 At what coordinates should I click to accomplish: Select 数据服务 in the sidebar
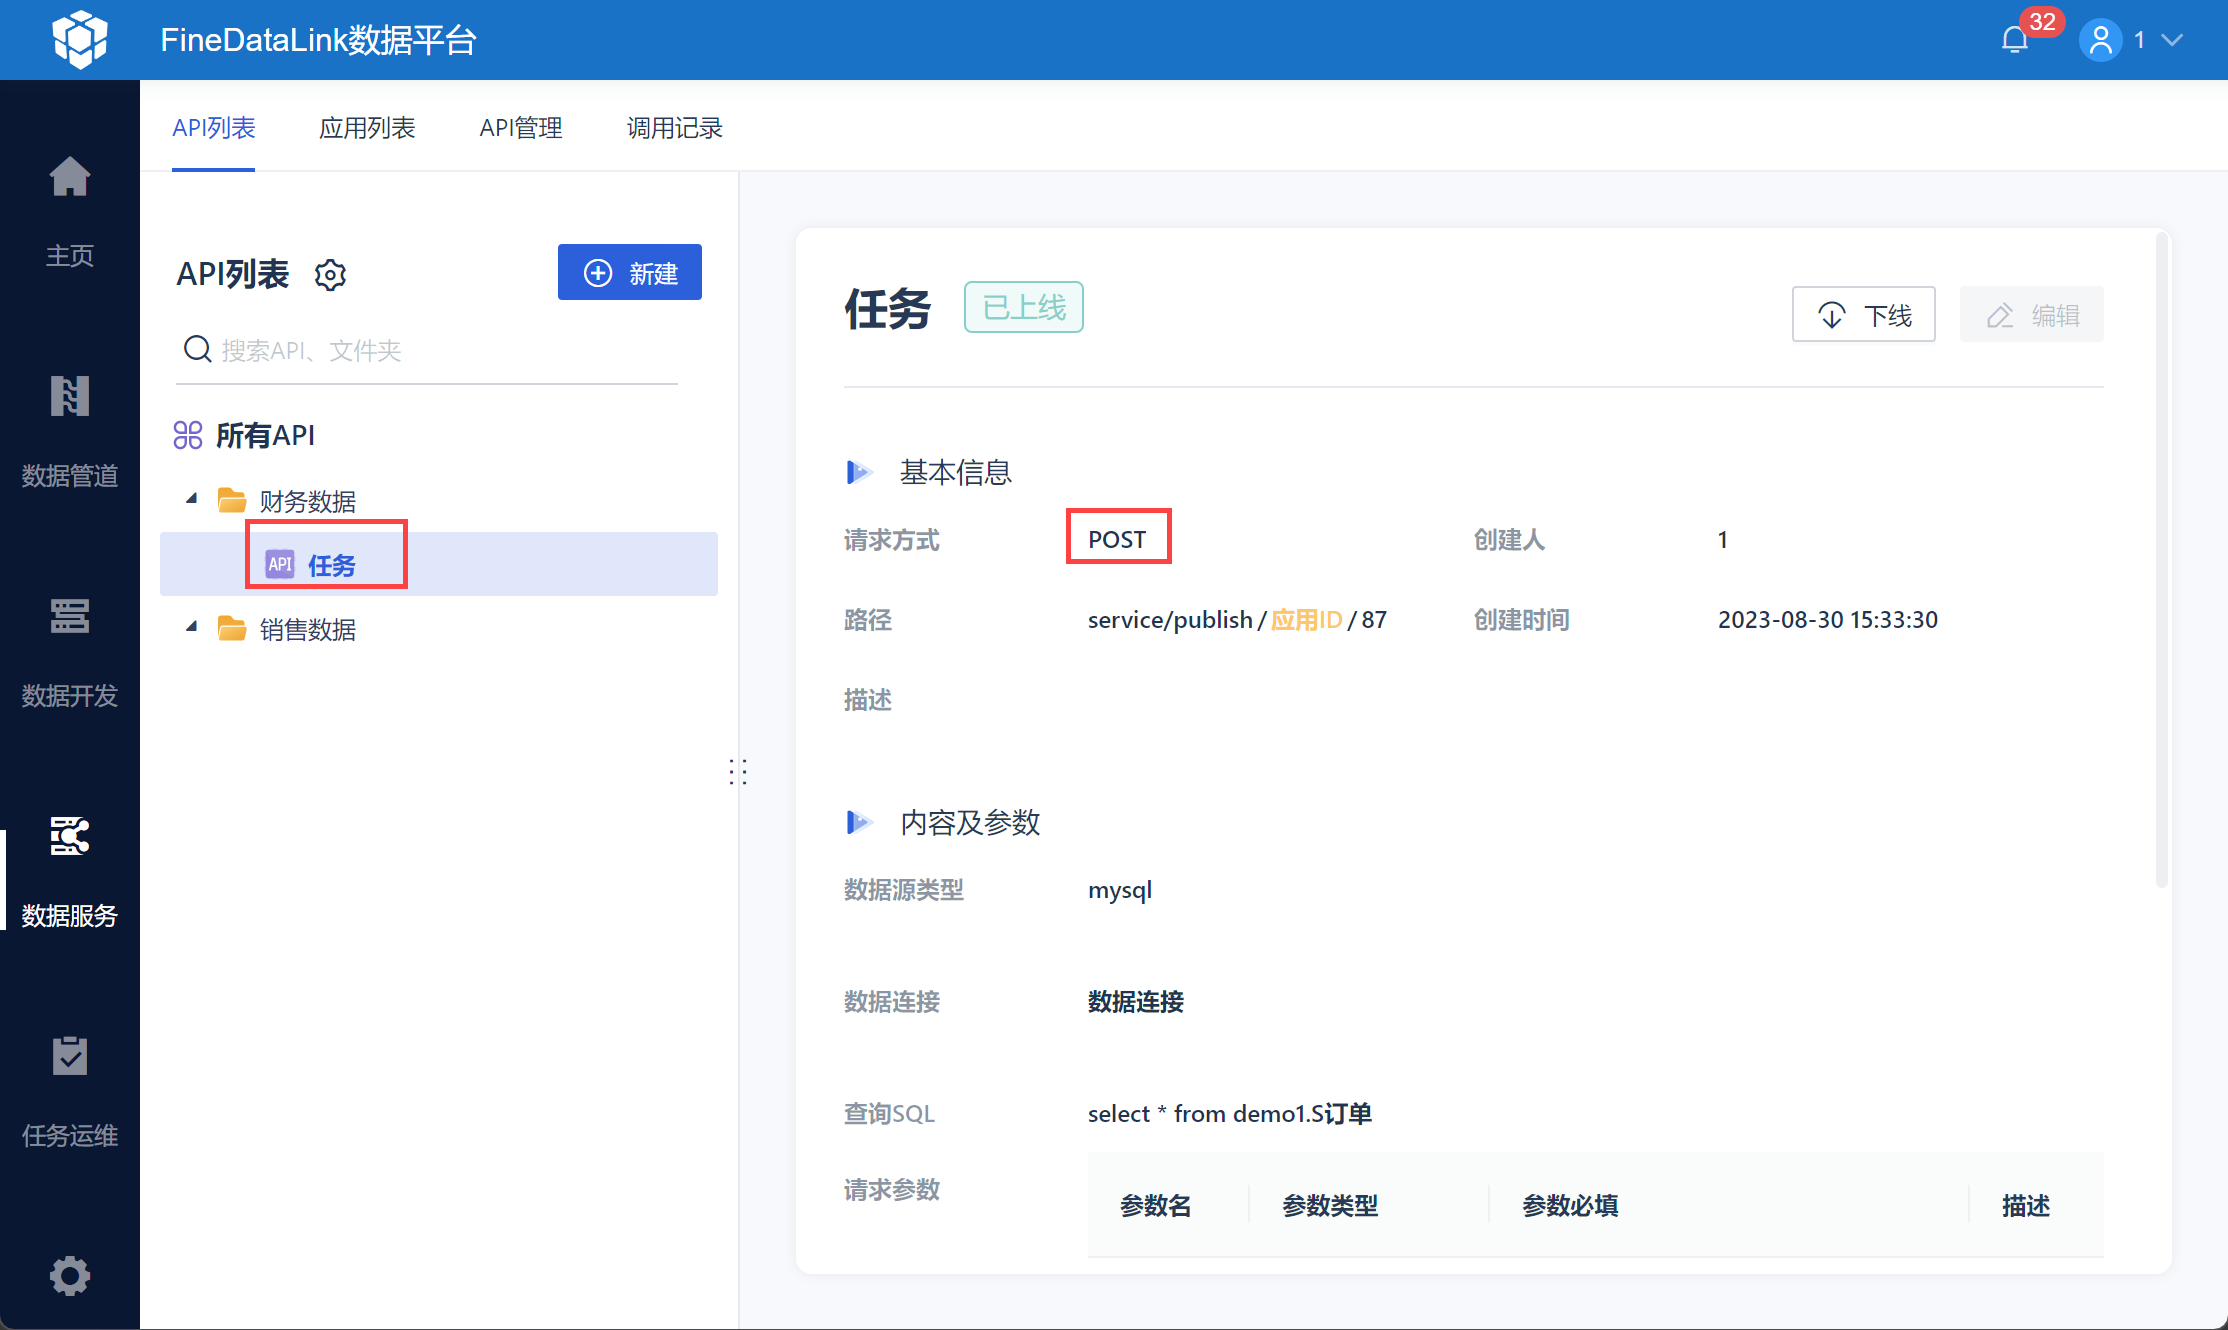(x=70, y=871)
